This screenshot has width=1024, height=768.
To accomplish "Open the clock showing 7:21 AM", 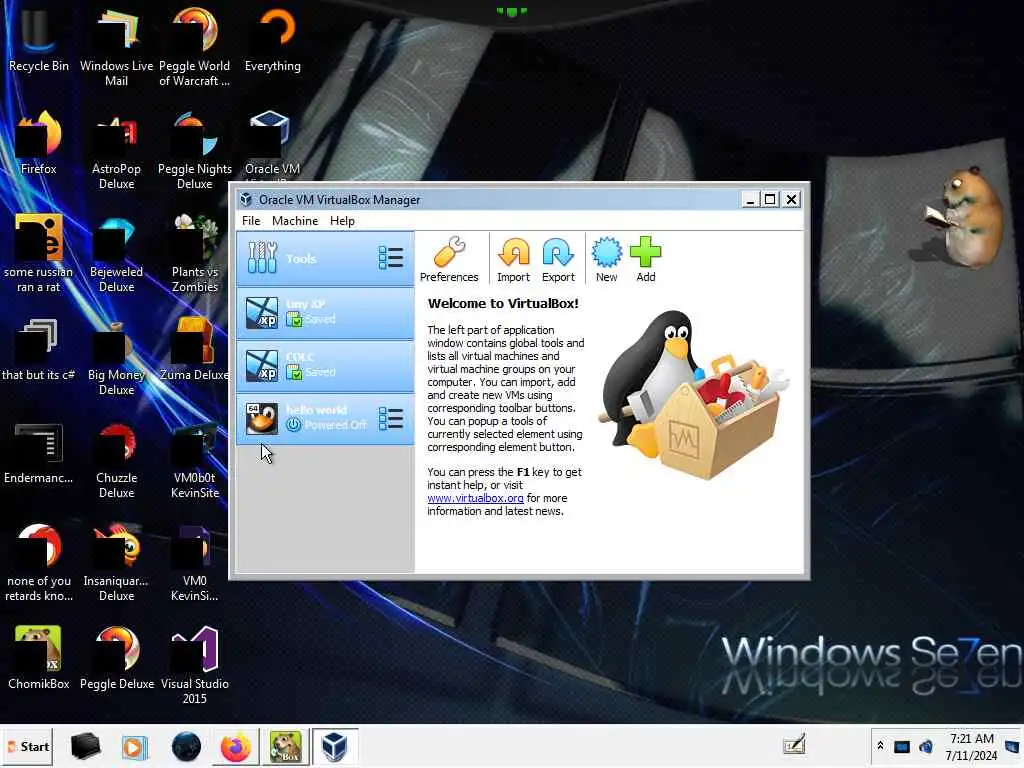I will (972, 746).
